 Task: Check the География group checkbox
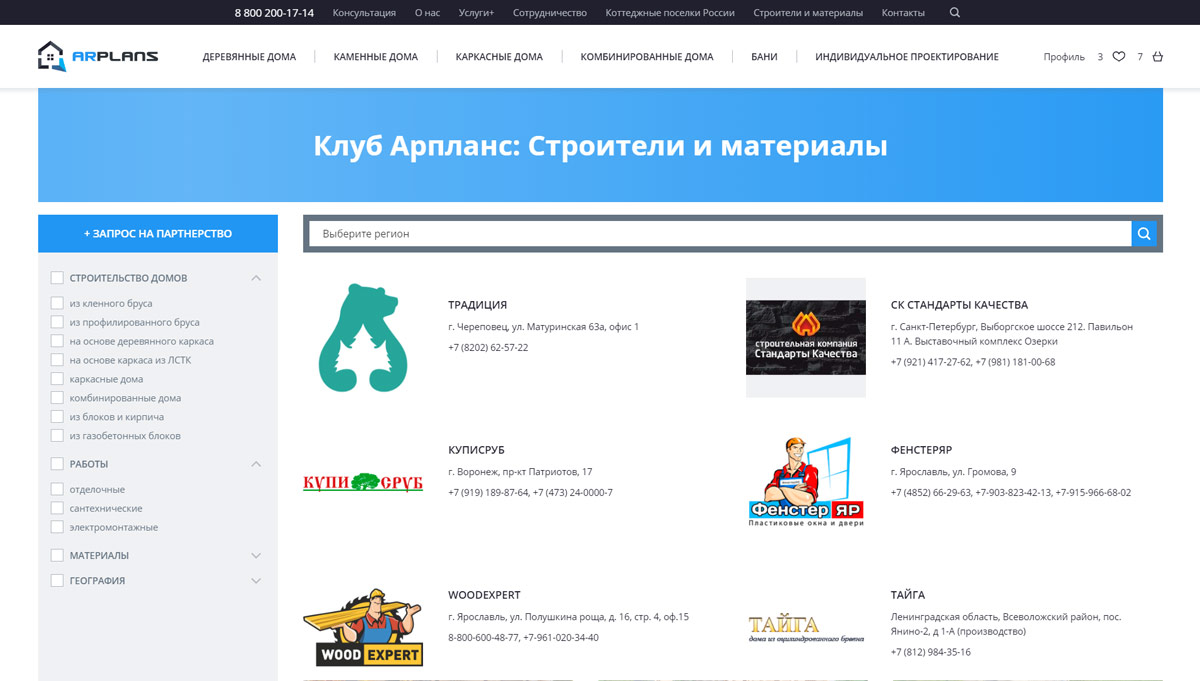[57, 580]
